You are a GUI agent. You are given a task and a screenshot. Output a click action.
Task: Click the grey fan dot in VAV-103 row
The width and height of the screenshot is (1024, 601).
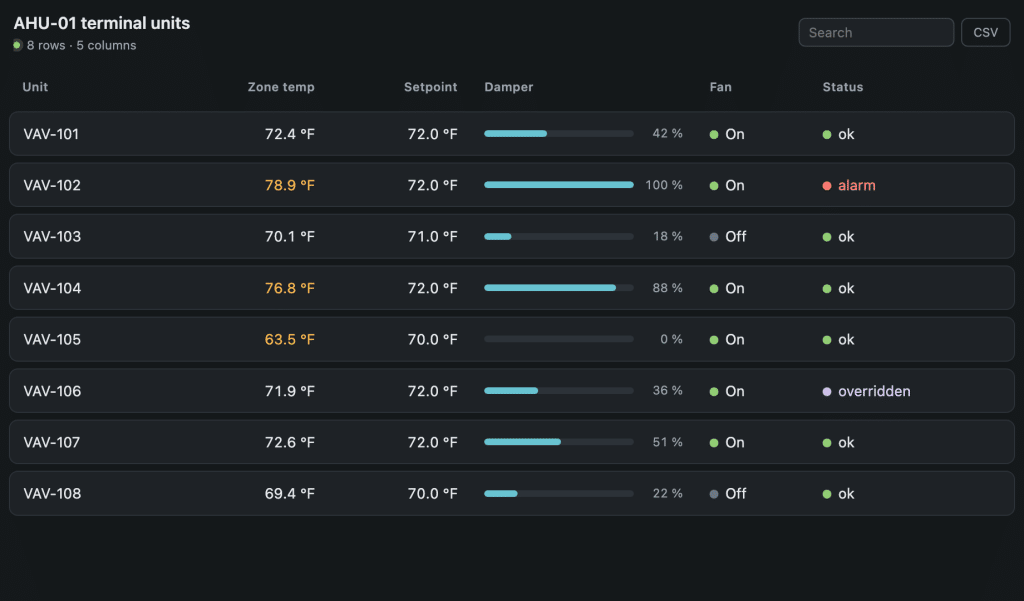[714, 237]
